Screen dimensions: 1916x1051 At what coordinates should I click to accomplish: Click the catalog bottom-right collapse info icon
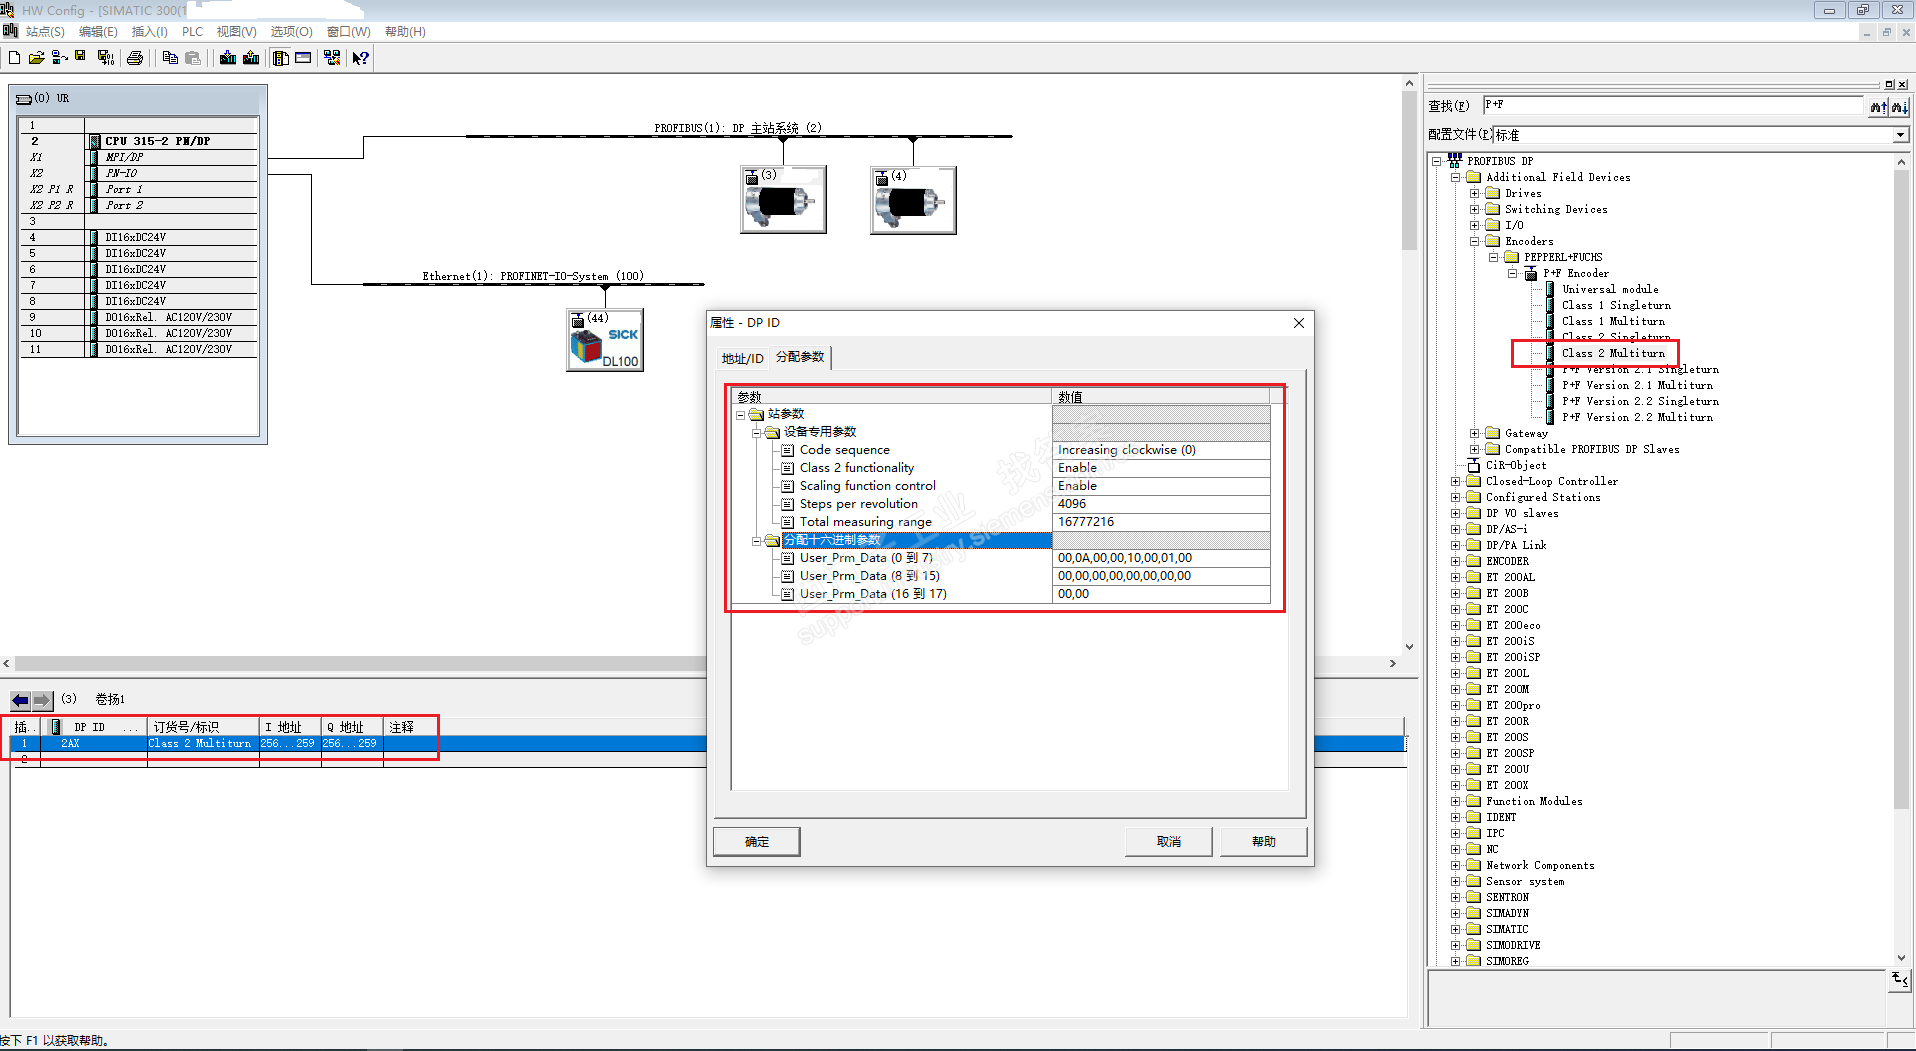pyautogui.click(x=1900, y=980)
